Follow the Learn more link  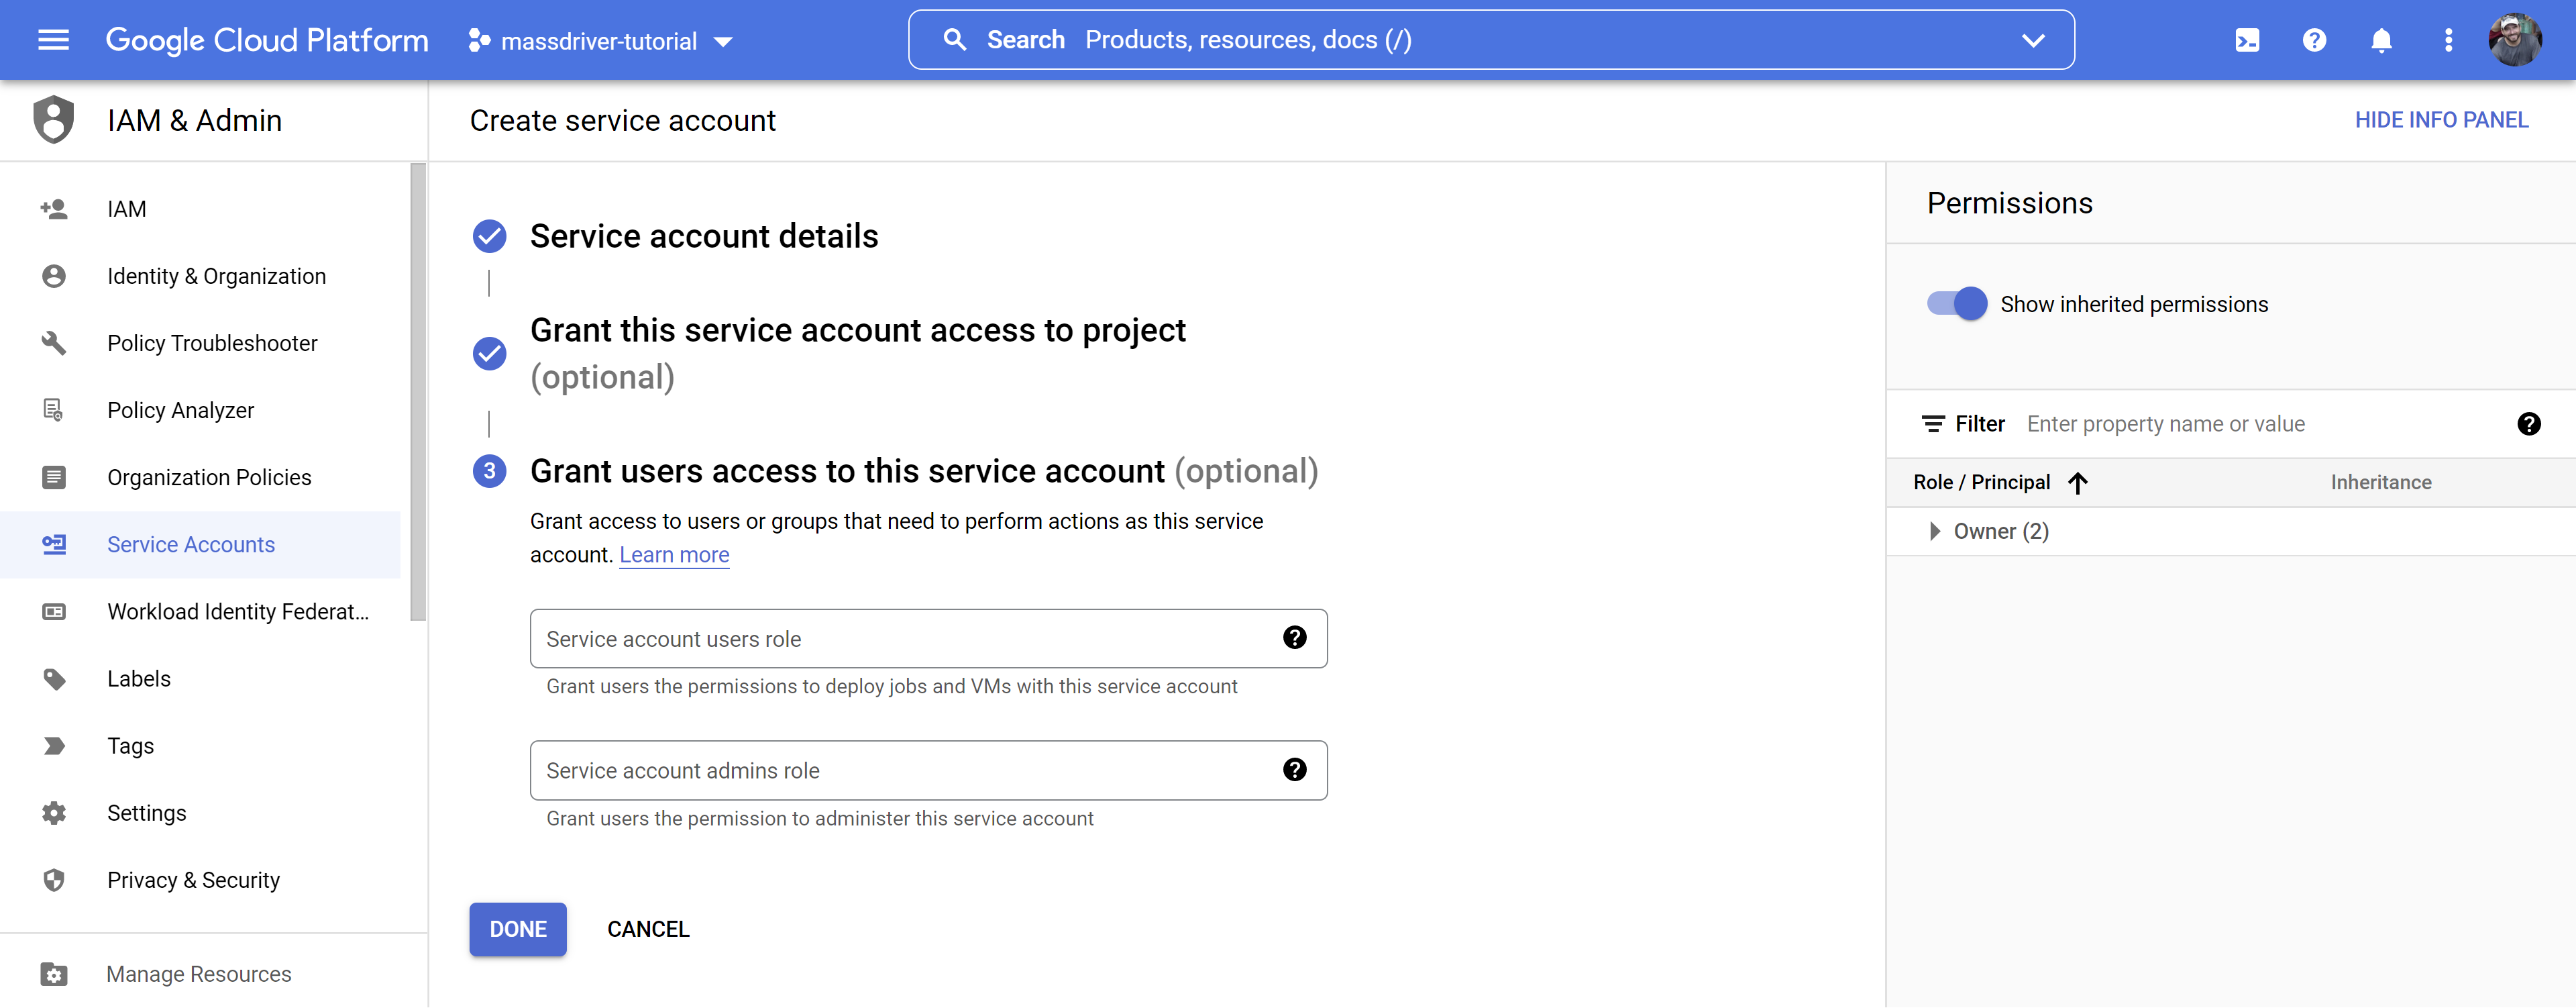pos(674,555)
